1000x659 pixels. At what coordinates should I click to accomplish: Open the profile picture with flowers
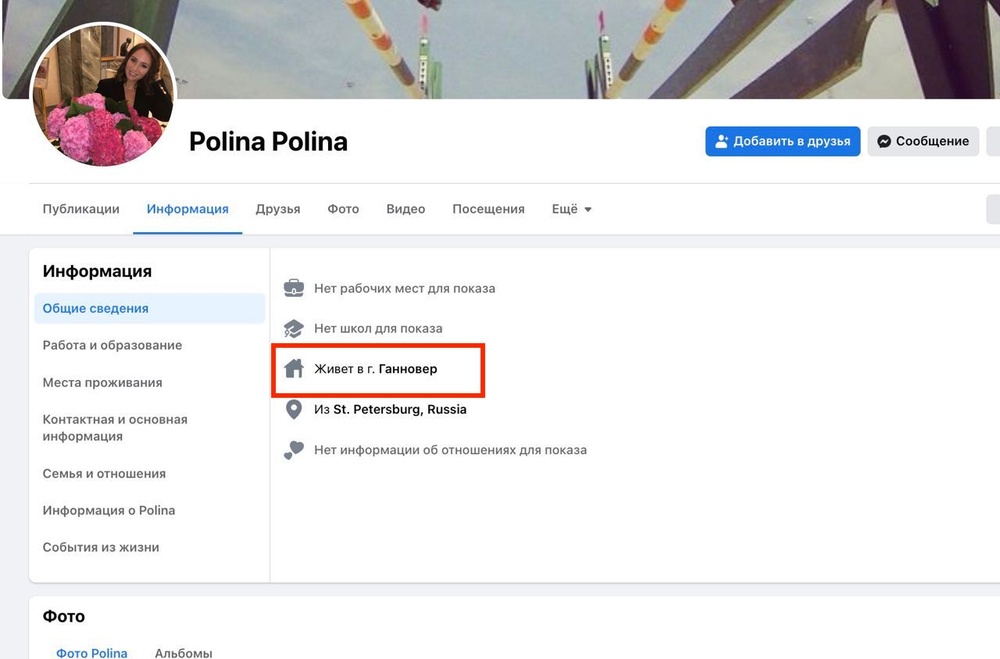(104, 95)
